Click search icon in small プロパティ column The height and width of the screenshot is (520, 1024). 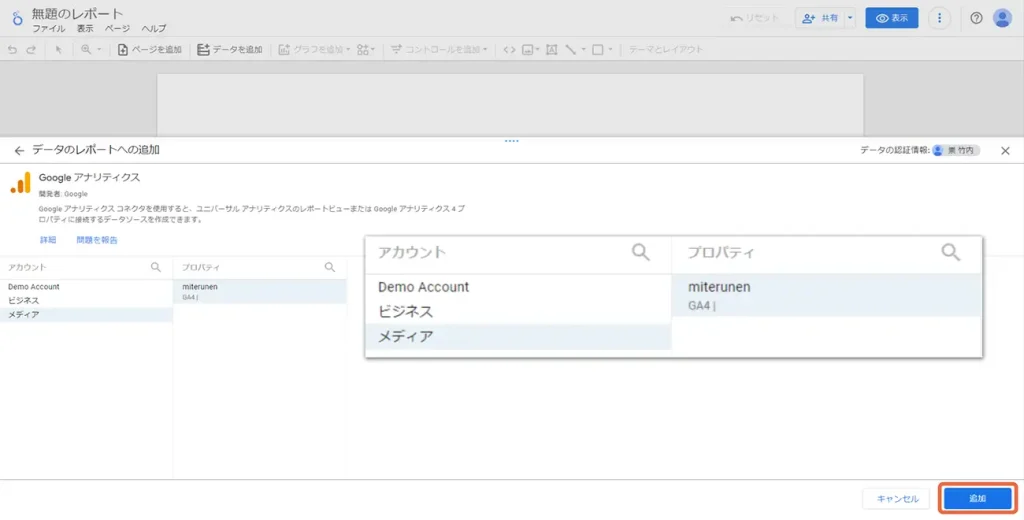click(x=330, y=267)
